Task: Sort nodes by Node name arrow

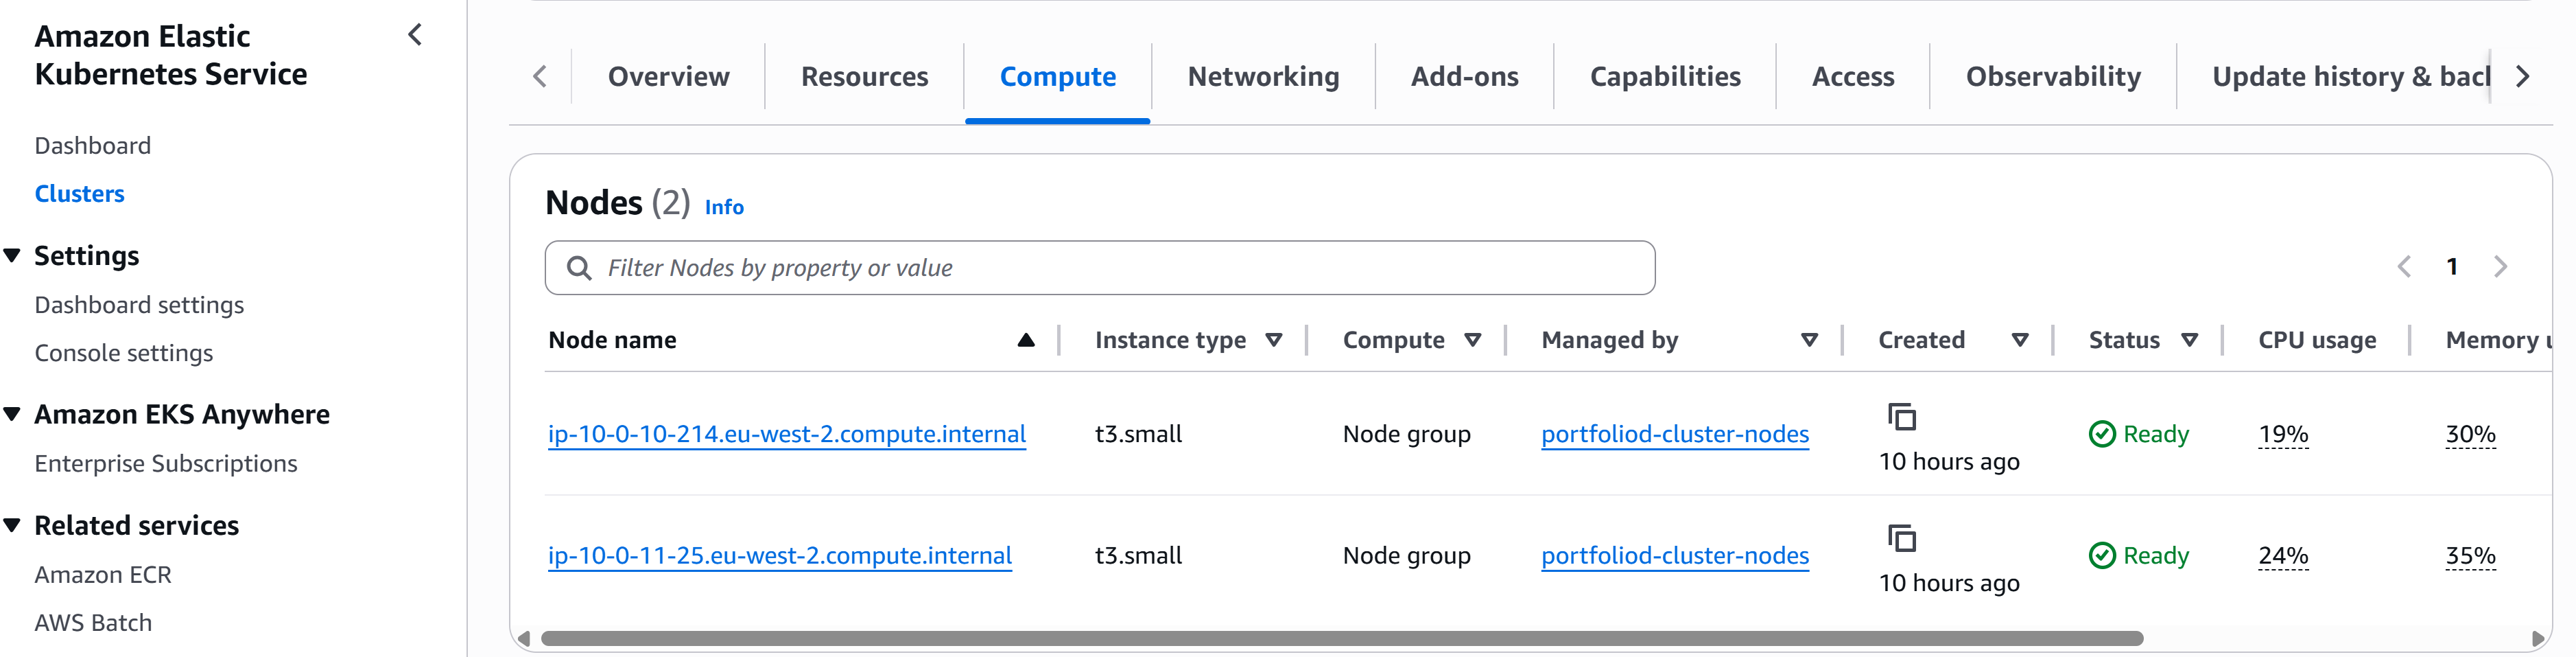Action: [1025, 340]
